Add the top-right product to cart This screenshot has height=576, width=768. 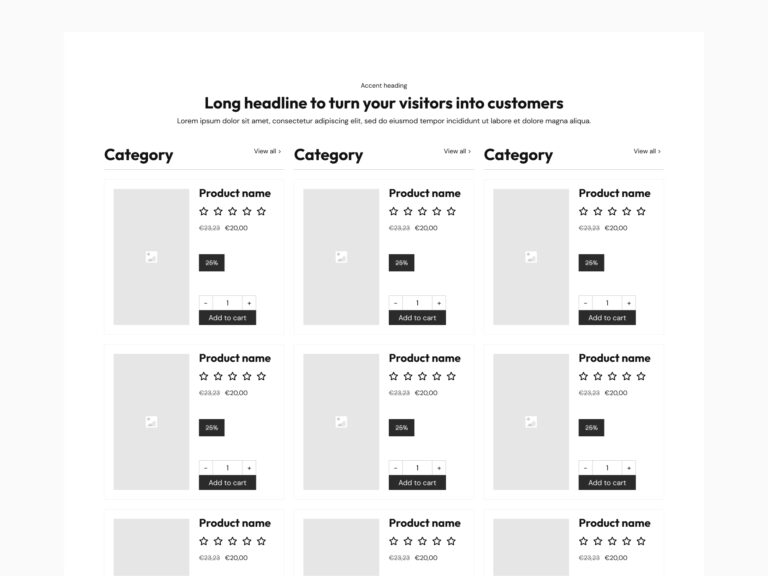[607, 318]
